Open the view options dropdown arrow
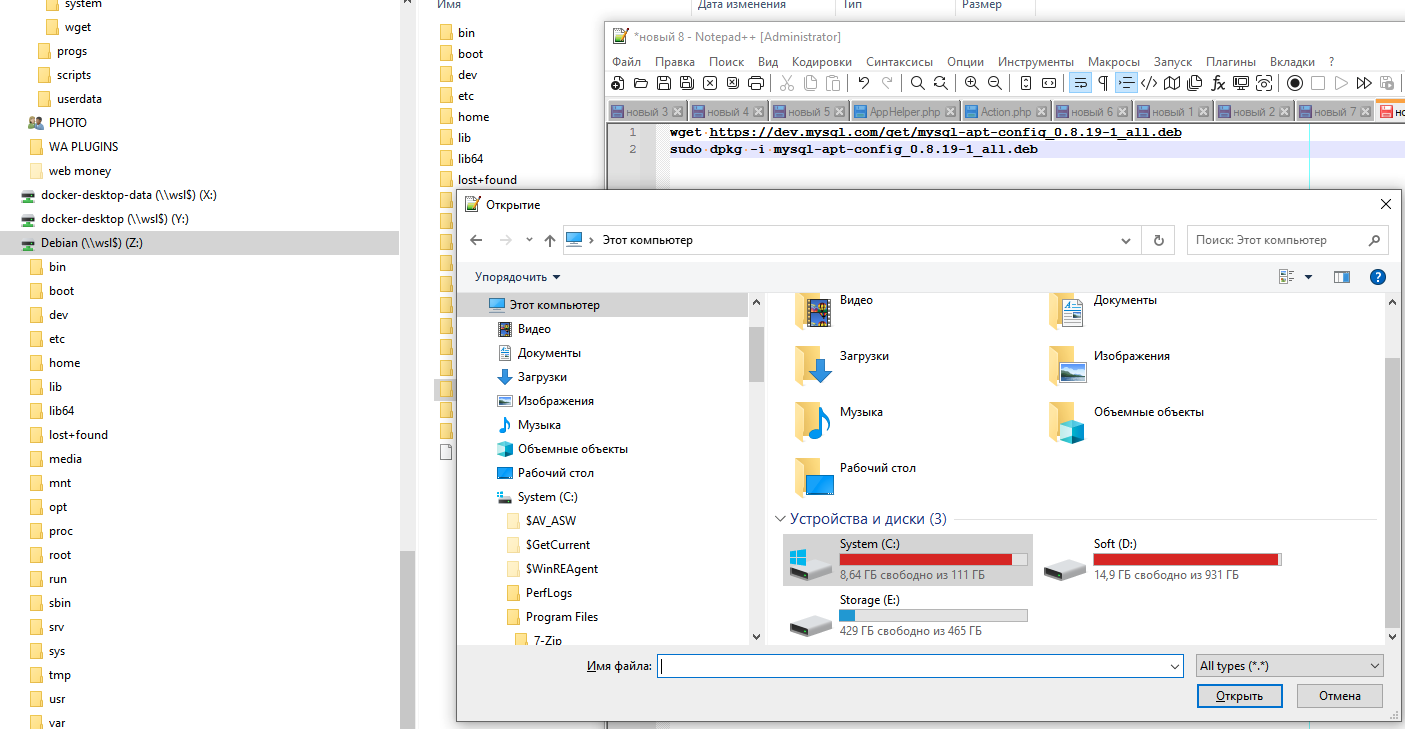 tap(1308, 277)
